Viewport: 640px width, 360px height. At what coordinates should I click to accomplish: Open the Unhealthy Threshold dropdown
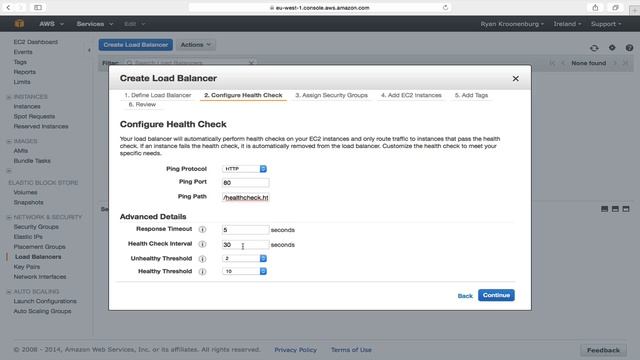(x=244, y=258)
